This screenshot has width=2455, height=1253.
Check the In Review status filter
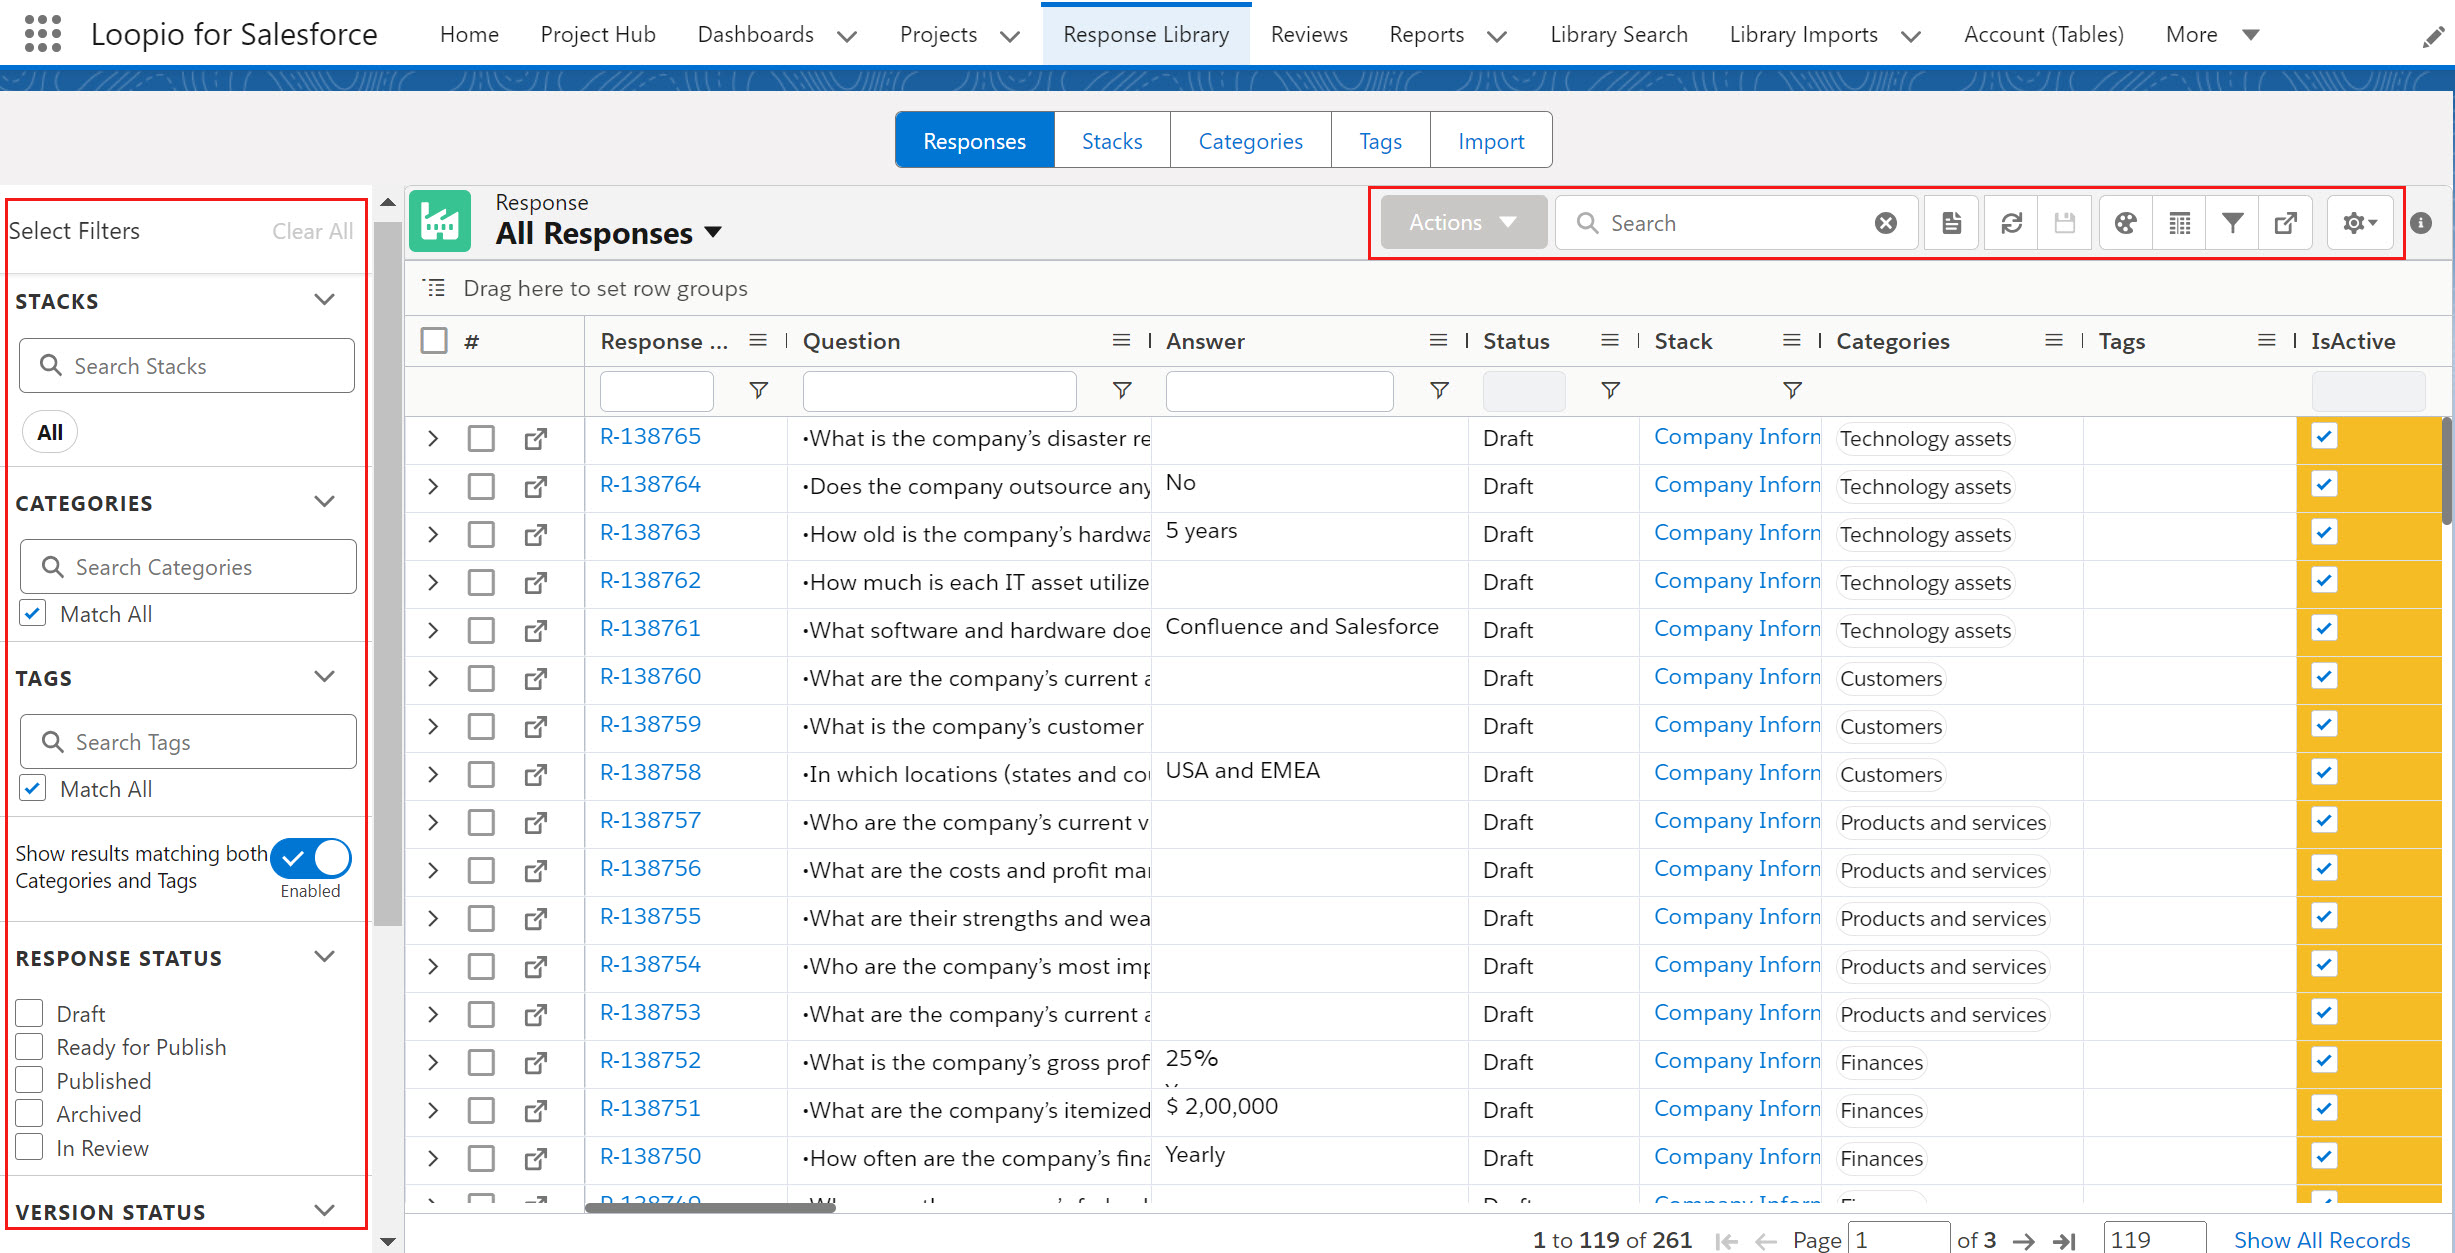30,1147
